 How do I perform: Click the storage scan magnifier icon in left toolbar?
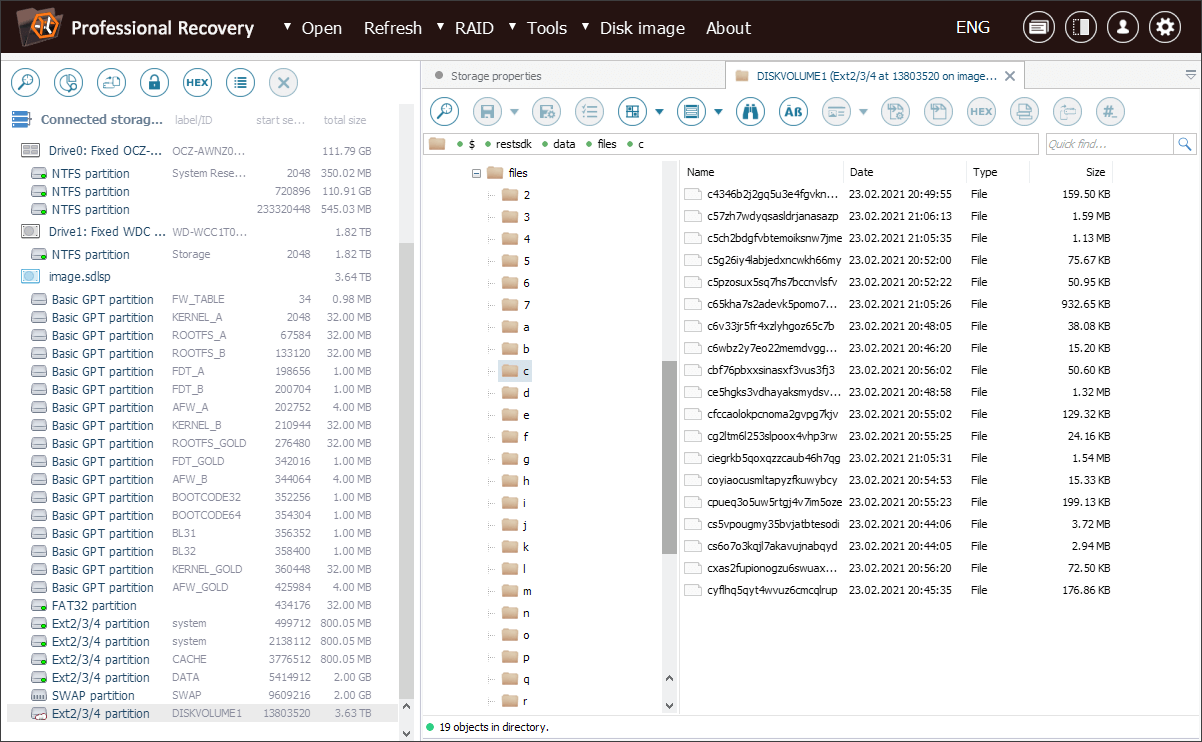click(24, 82)
